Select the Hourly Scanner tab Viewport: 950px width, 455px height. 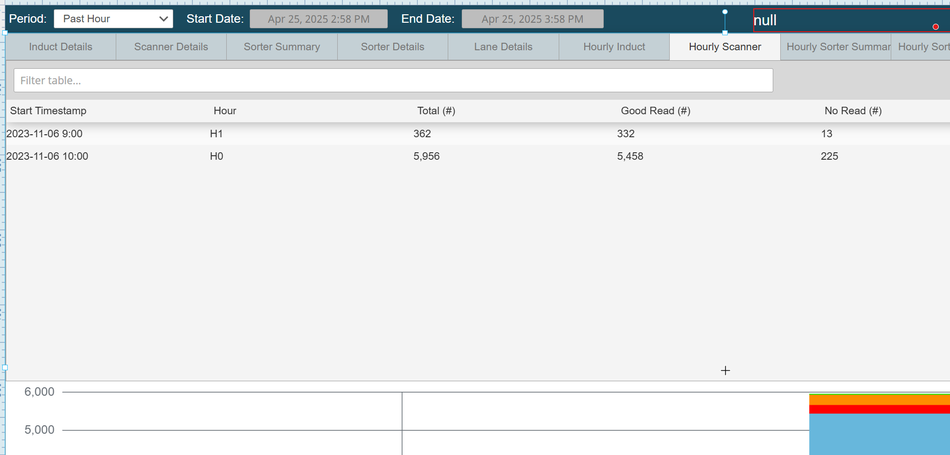click(x=725, y=47)
